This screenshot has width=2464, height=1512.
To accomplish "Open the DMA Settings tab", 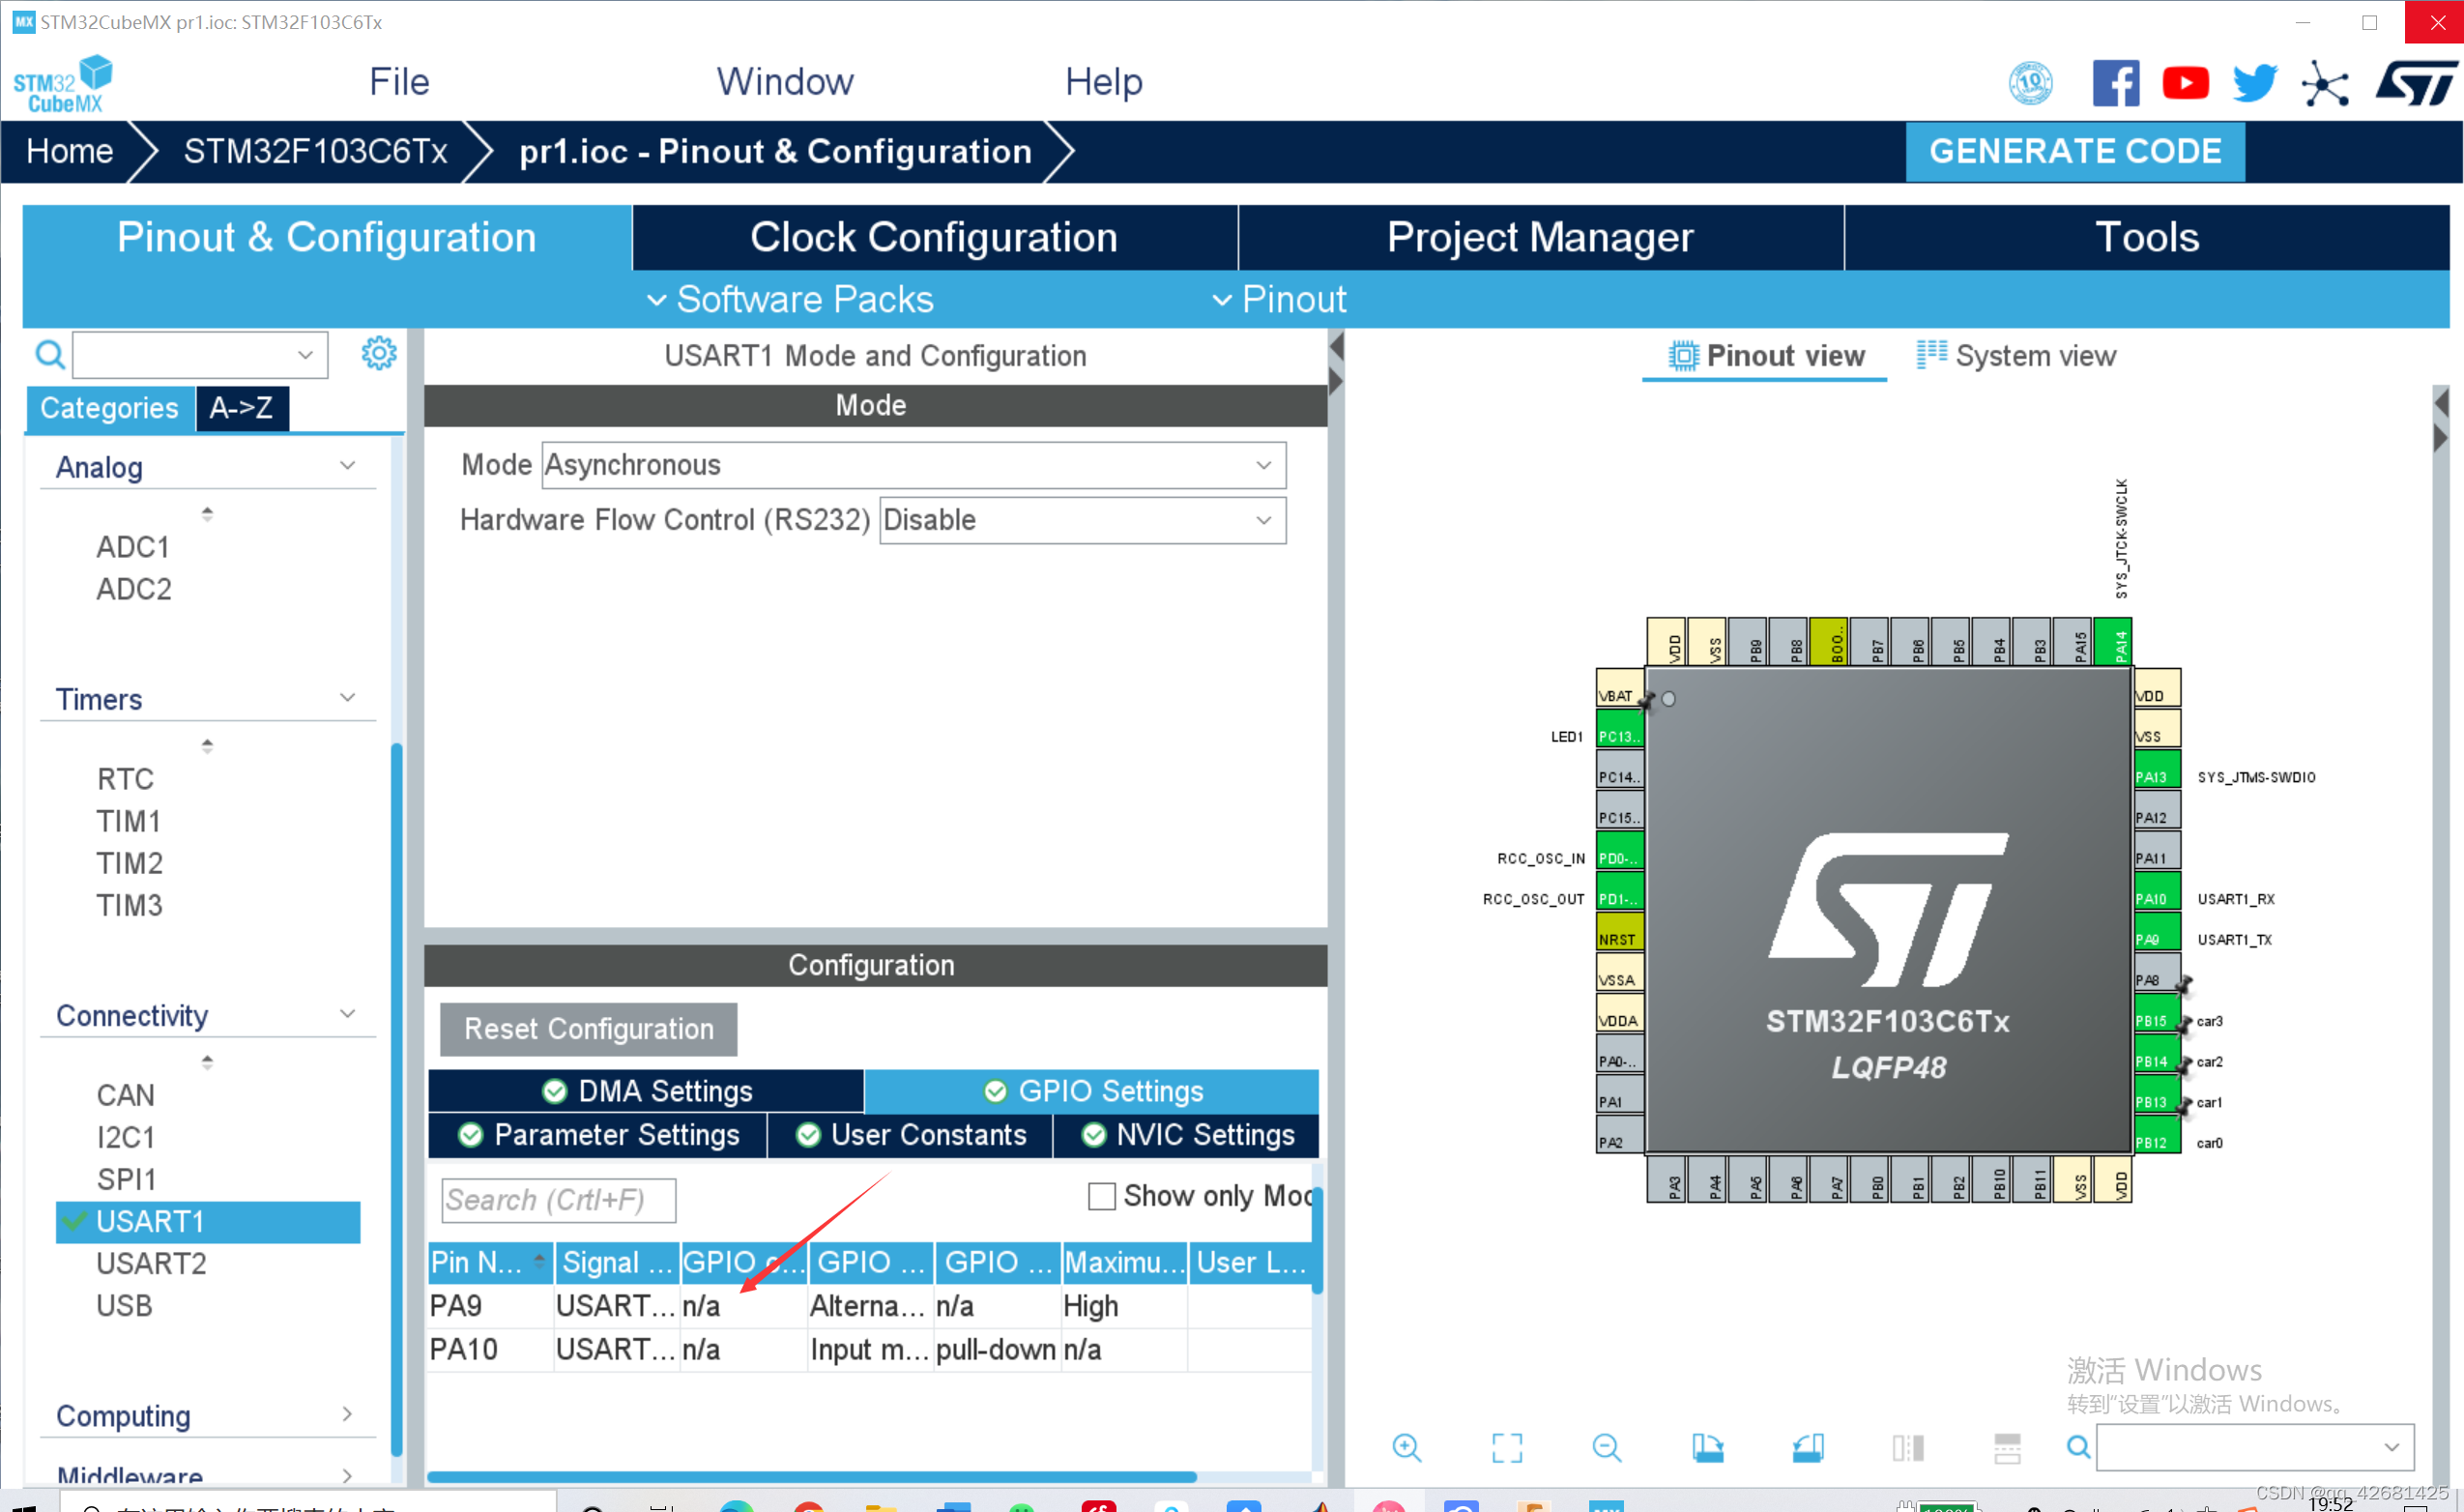I will [x=646, y=1091].
